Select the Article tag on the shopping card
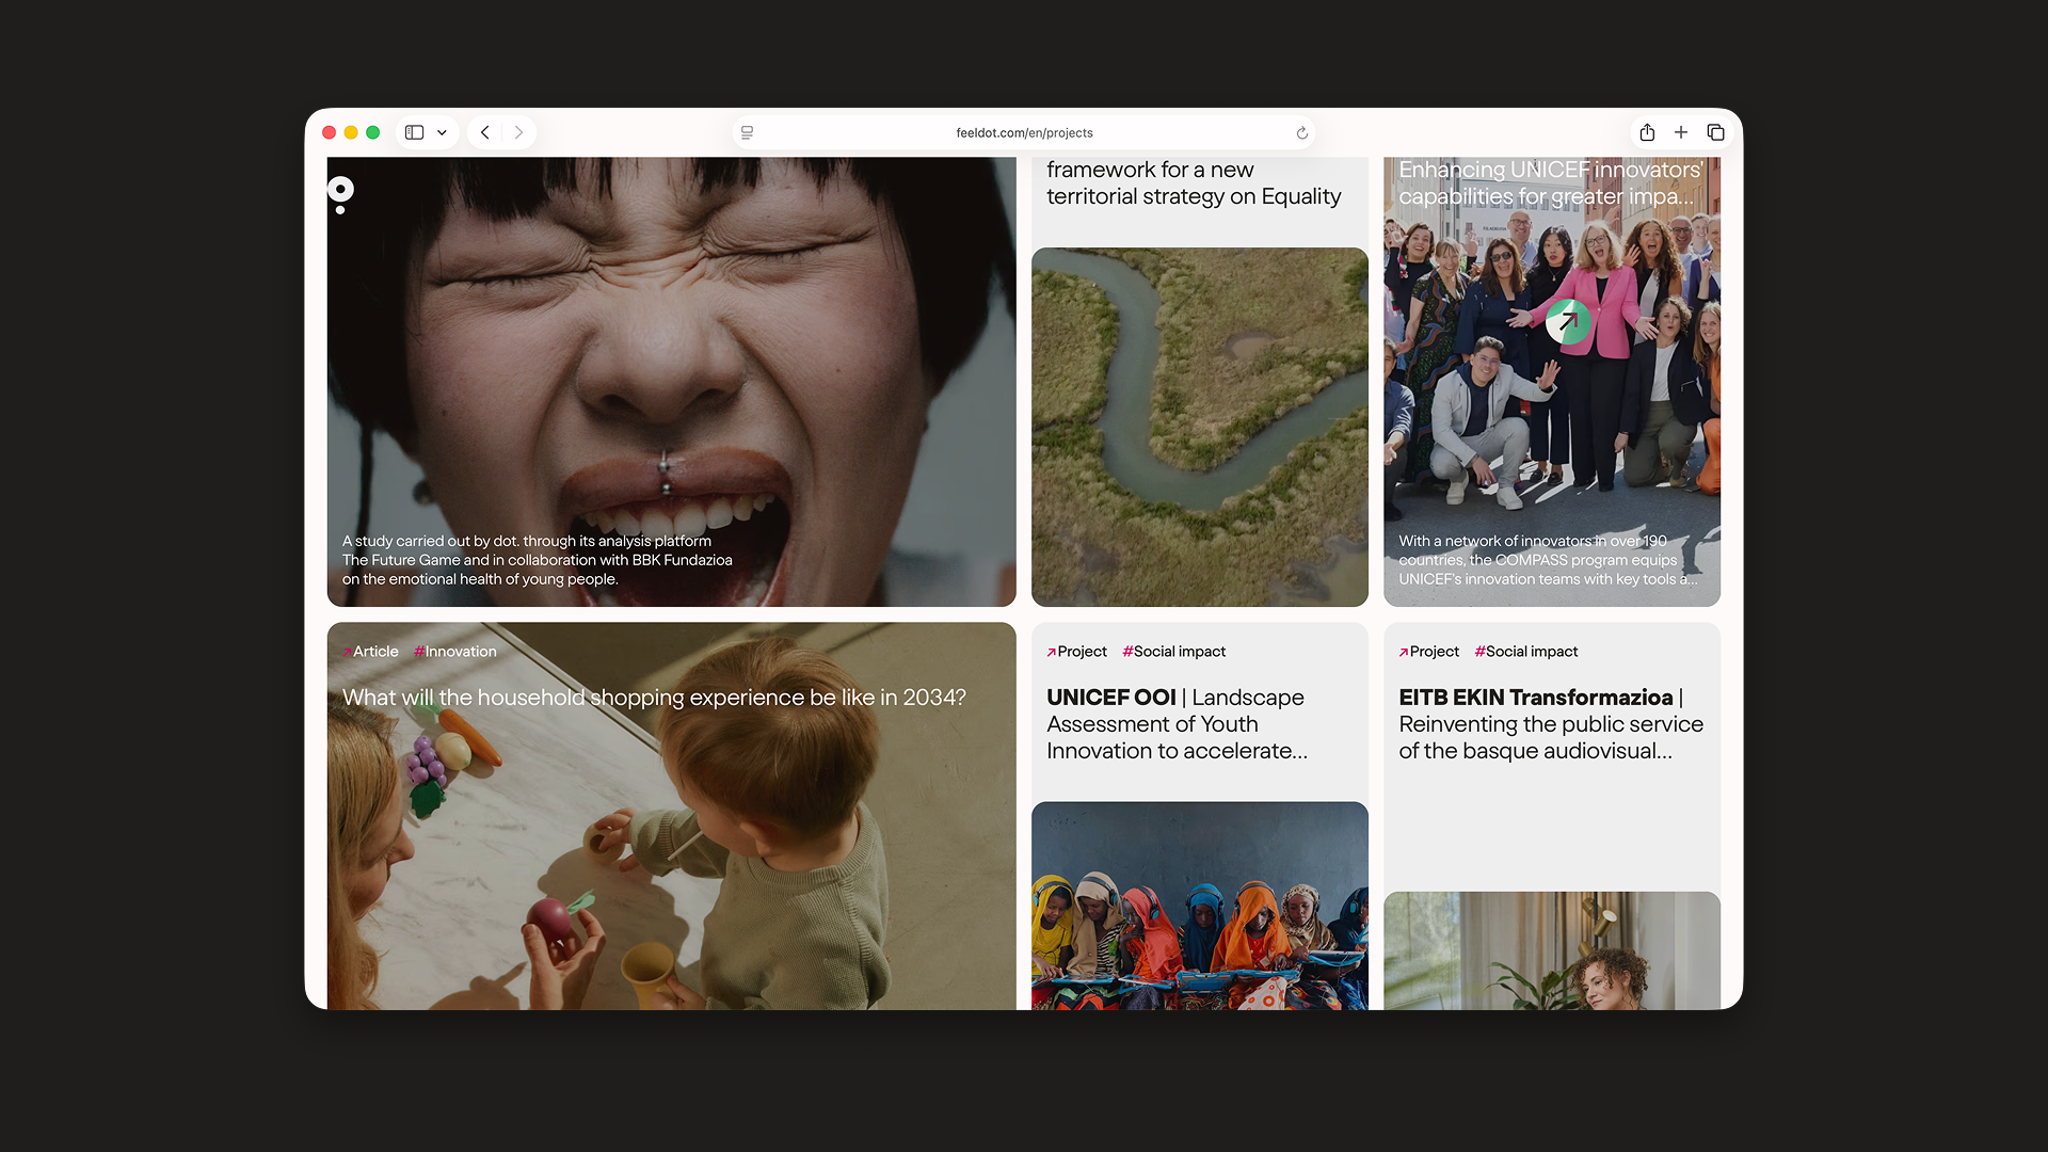This screenshot has height=1152, width=2048. click(371, 651)
